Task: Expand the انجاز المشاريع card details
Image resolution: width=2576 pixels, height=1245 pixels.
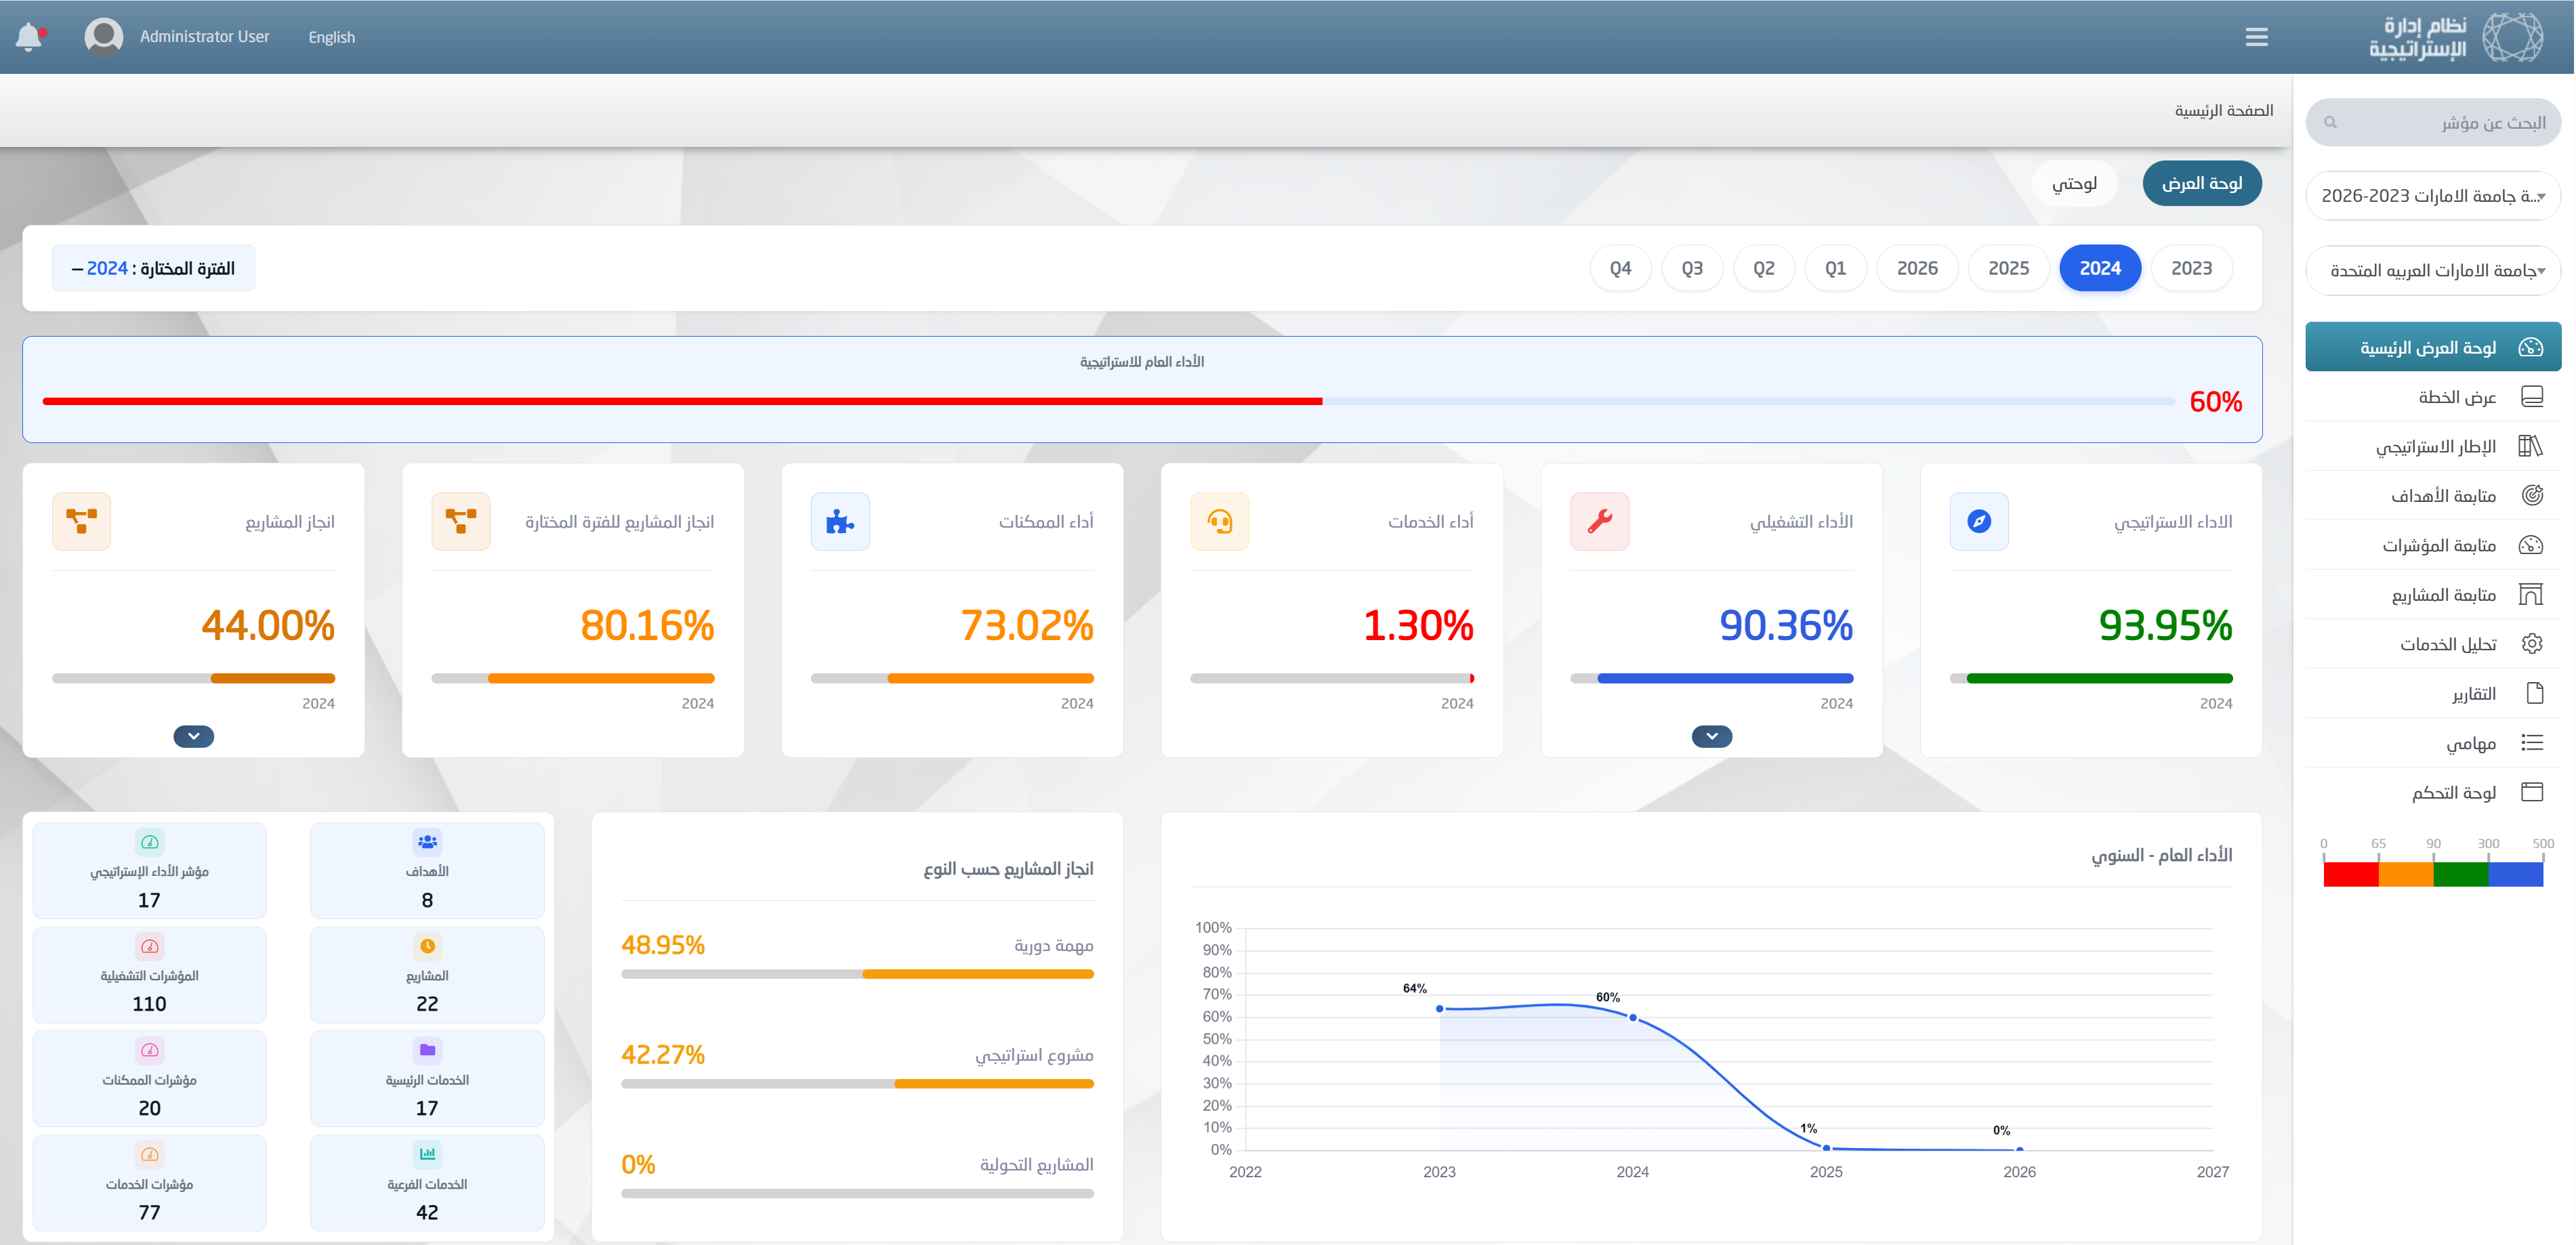Action: tap(193, 736)
